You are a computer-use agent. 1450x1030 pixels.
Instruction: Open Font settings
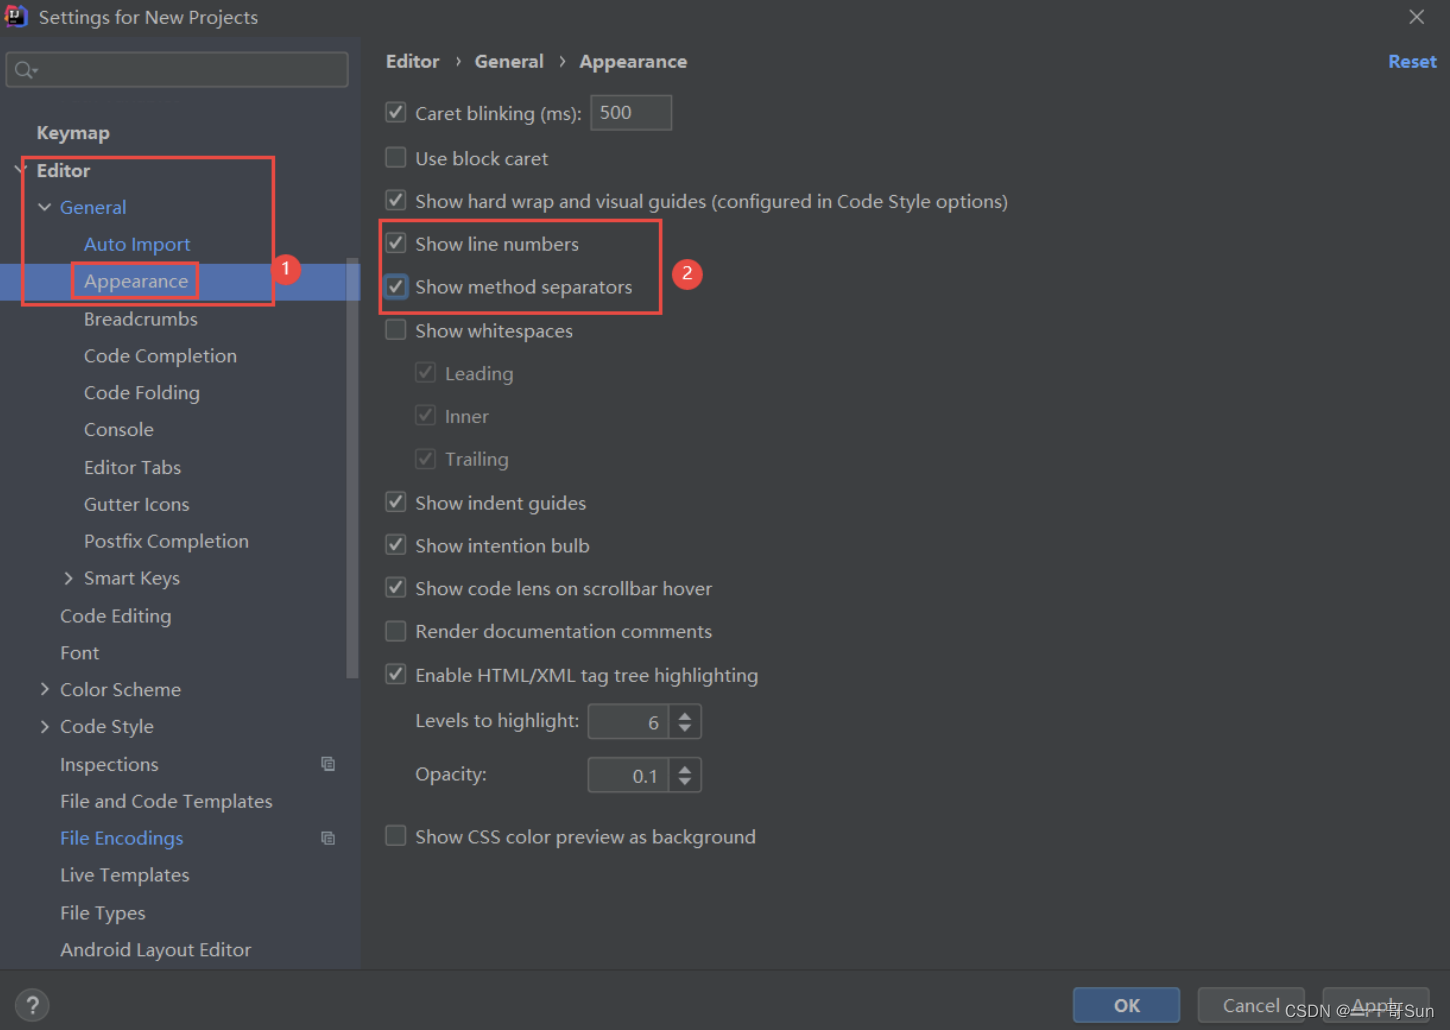(80, 653)
